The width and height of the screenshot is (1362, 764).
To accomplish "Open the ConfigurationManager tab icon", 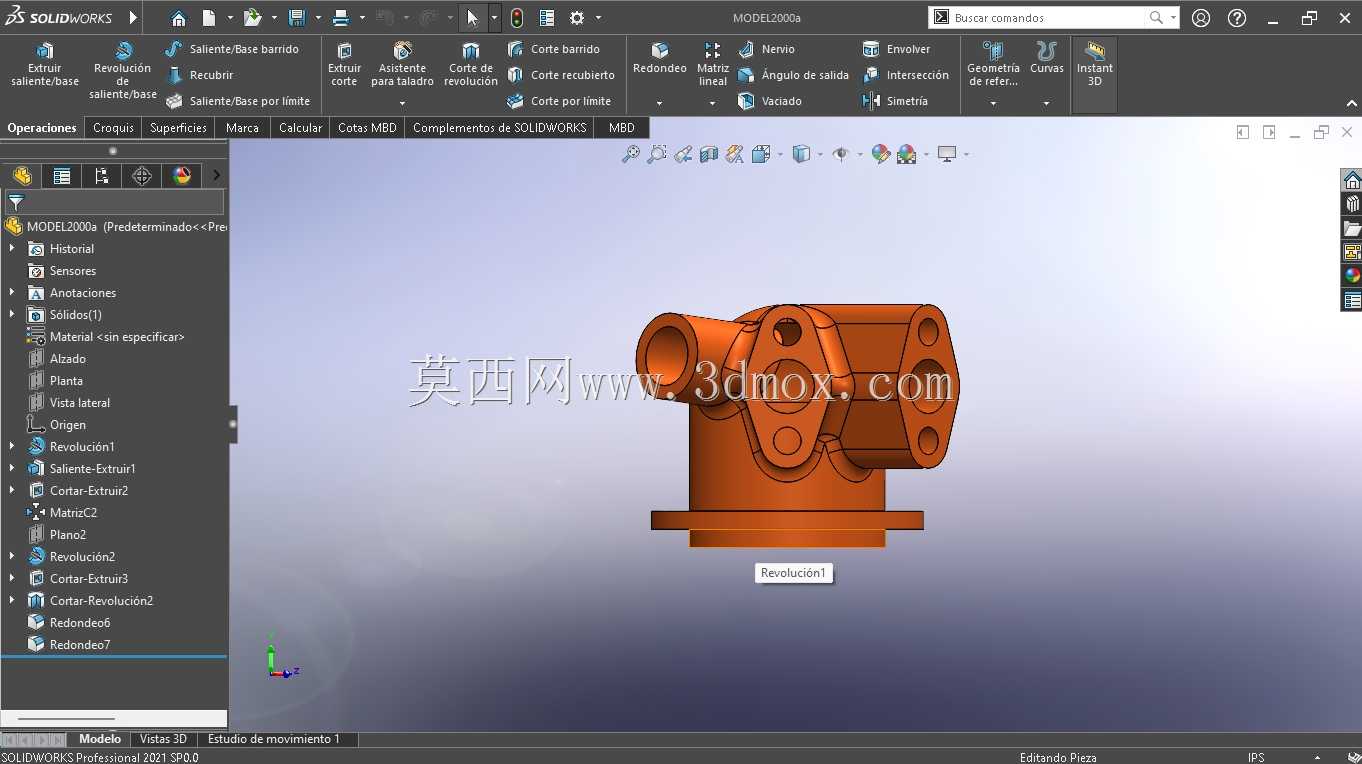I will point(102,176).
